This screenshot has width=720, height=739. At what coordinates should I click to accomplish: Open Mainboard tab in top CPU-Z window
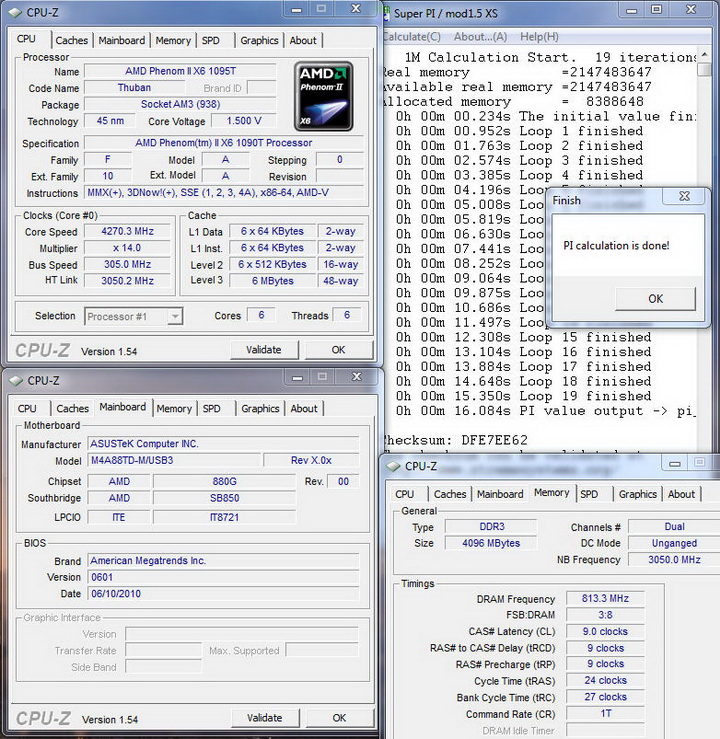[122, 41]
